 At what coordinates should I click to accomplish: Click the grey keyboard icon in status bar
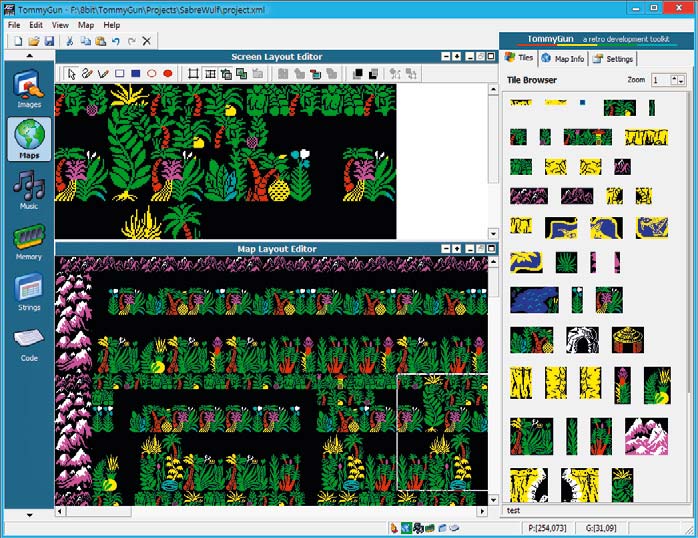[454, 528]
